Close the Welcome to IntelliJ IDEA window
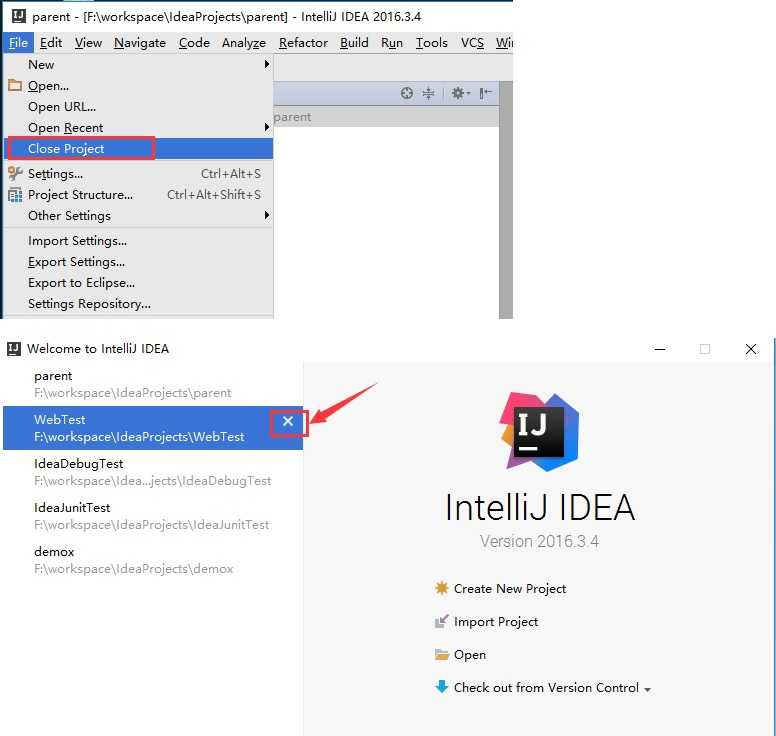Image resolution: width=776 pixels, height=736 pixels. pos(751,349)
